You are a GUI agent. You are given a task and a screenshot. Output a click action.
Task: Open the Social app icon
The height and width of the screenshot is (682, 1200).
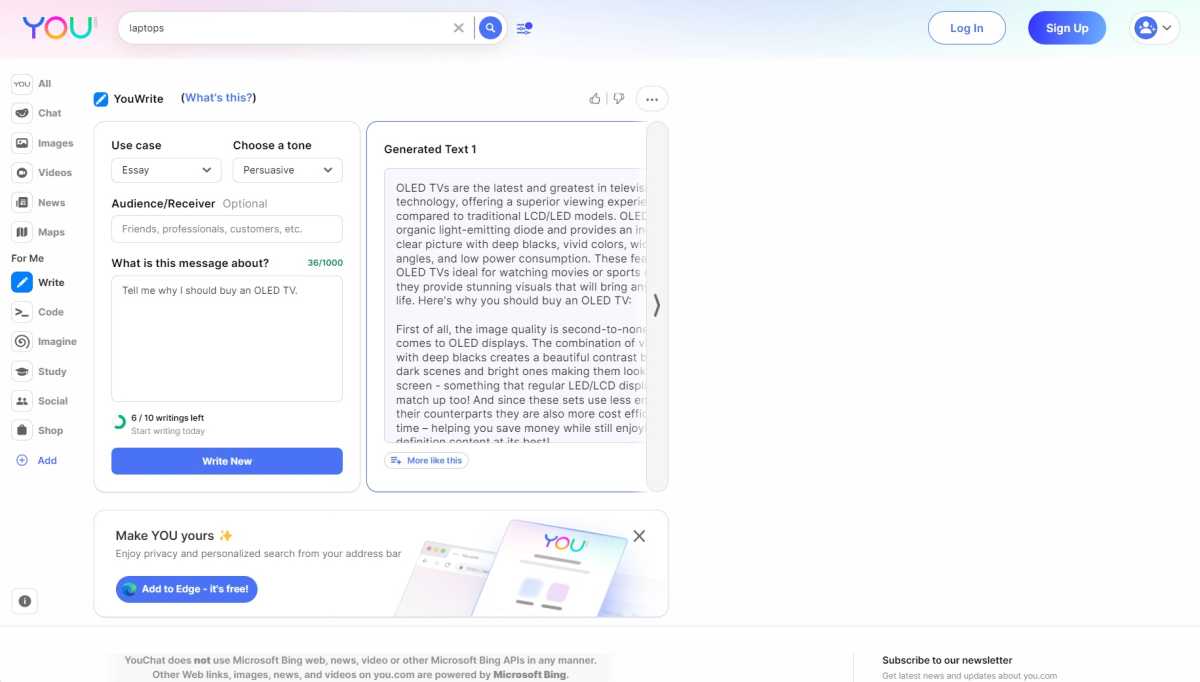(22, 401)
